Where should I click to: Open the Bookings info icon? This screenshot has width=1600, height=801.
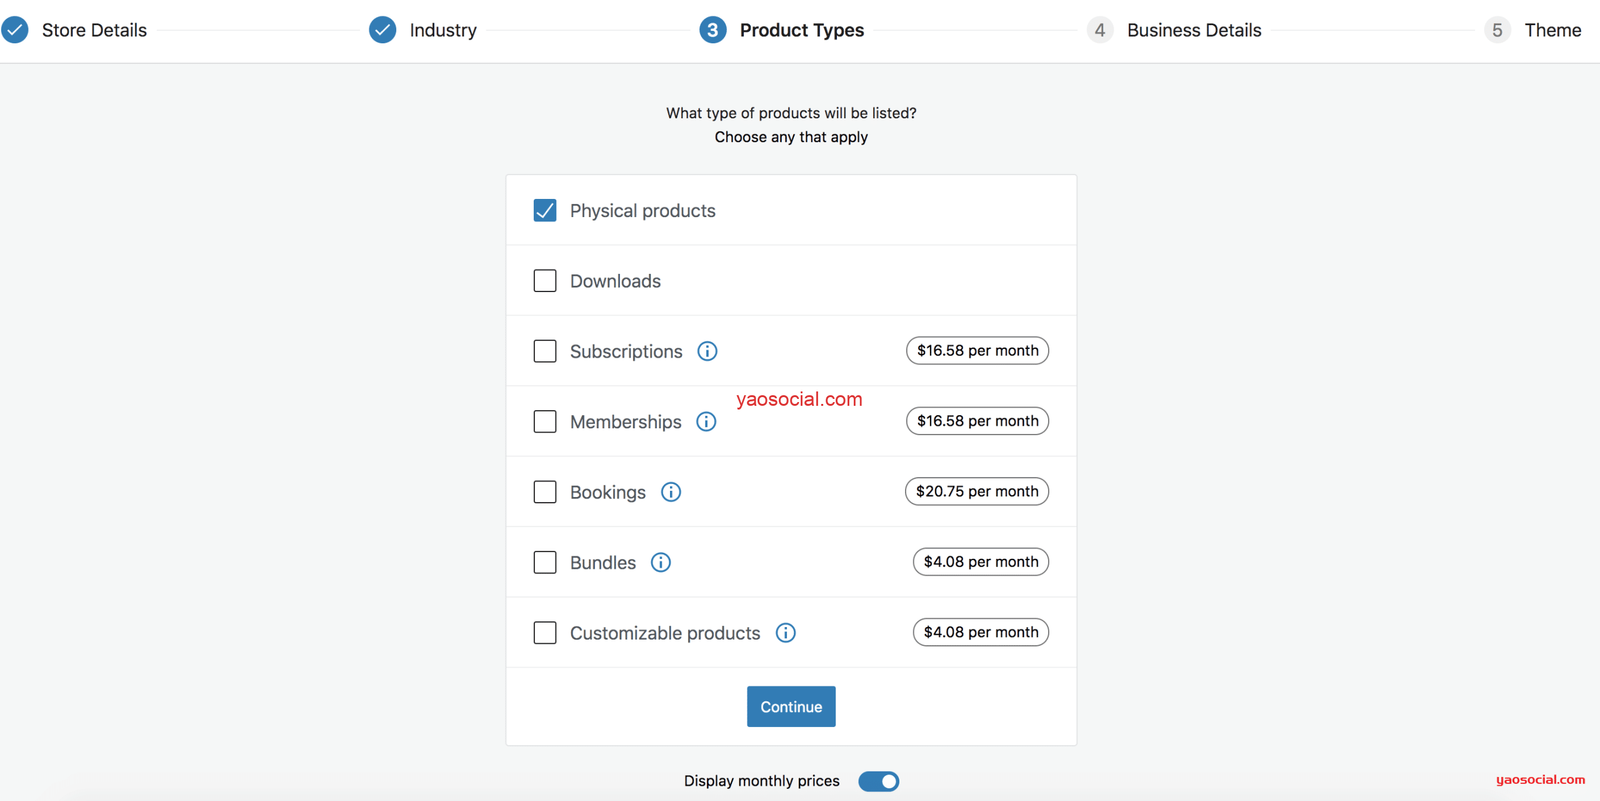[x=671, y=492]
